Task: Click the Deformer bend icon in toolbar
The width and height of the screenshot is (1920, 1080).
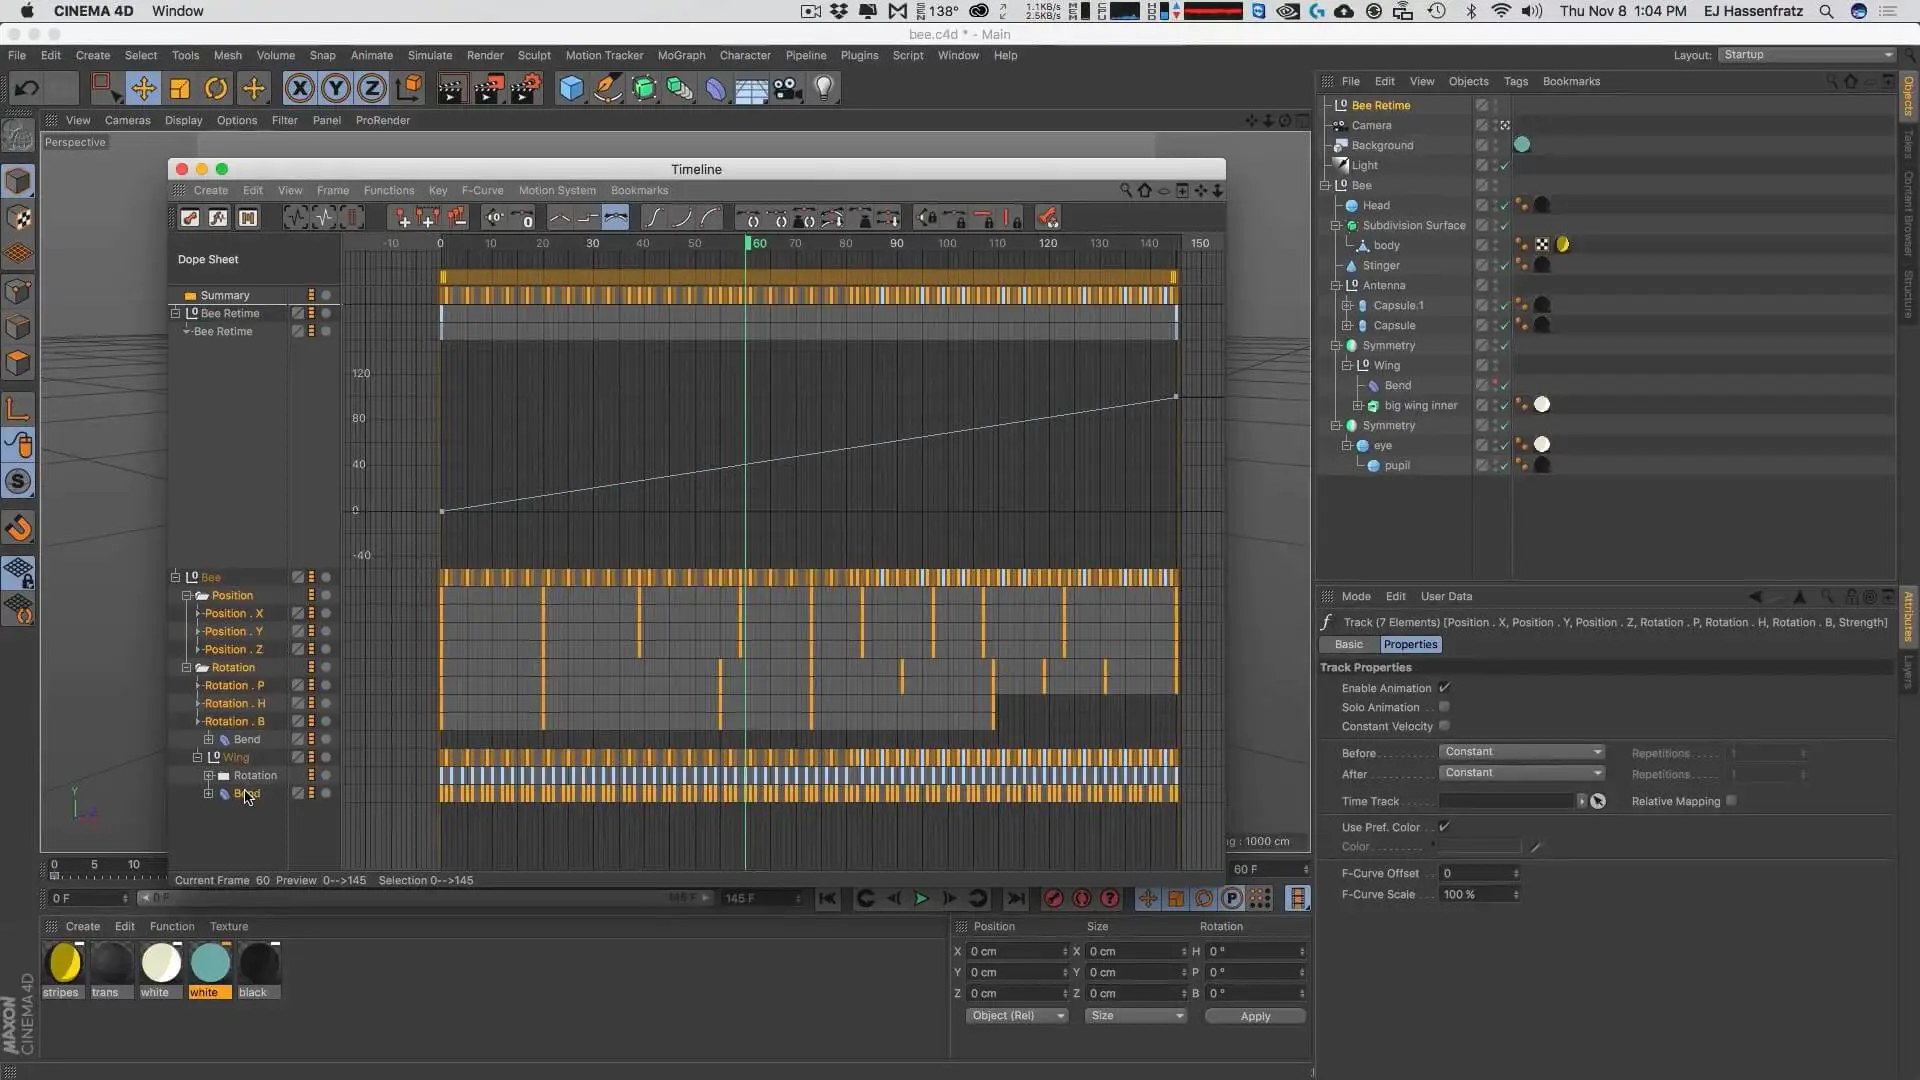Action: pos(716,89)
